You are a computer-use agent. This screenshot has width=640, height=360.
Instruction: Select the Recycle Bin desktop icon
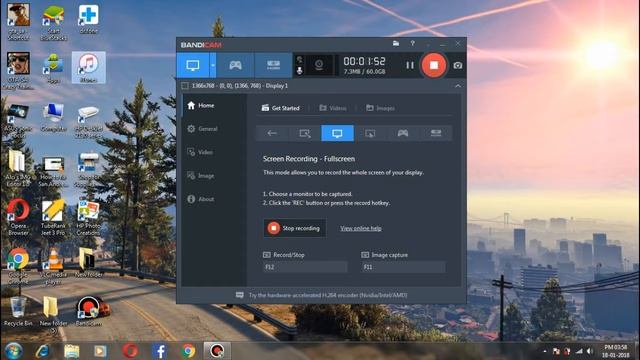[x=18, y=311]
